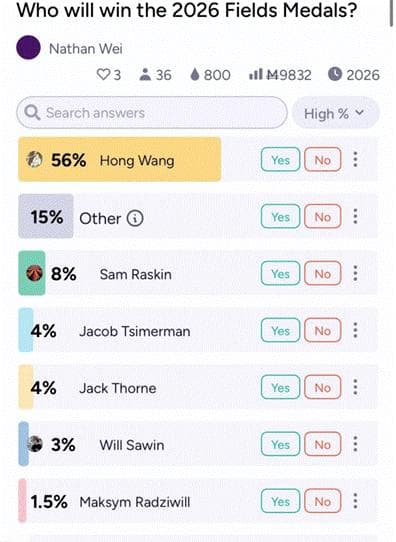Click the heart like icon
This screenshot has height=542, width=396.
pyautogui.click(x=103, y=74)
